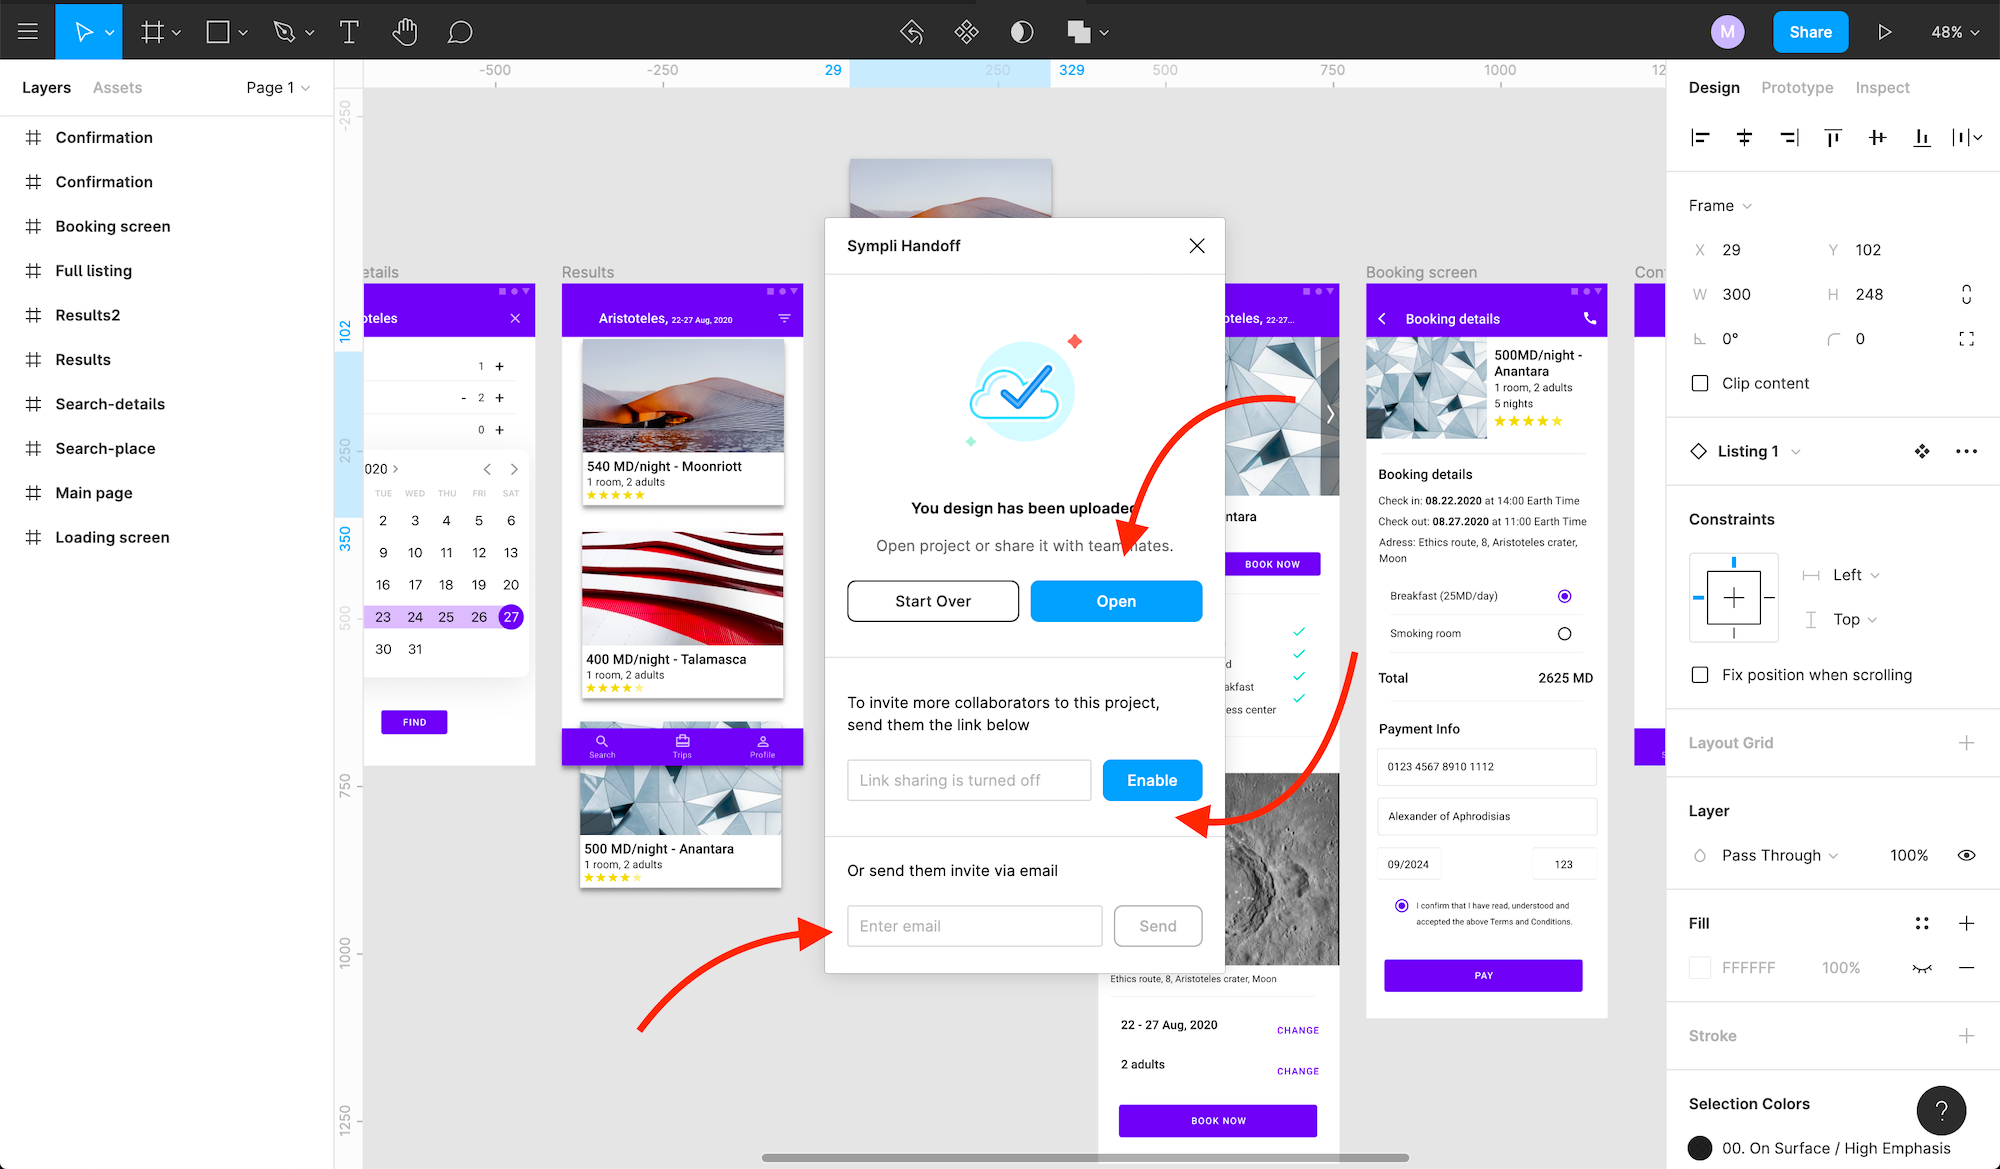Open the Frame type dropdown
The image size is (2000, 1169).
click(x=1720, y=206)
